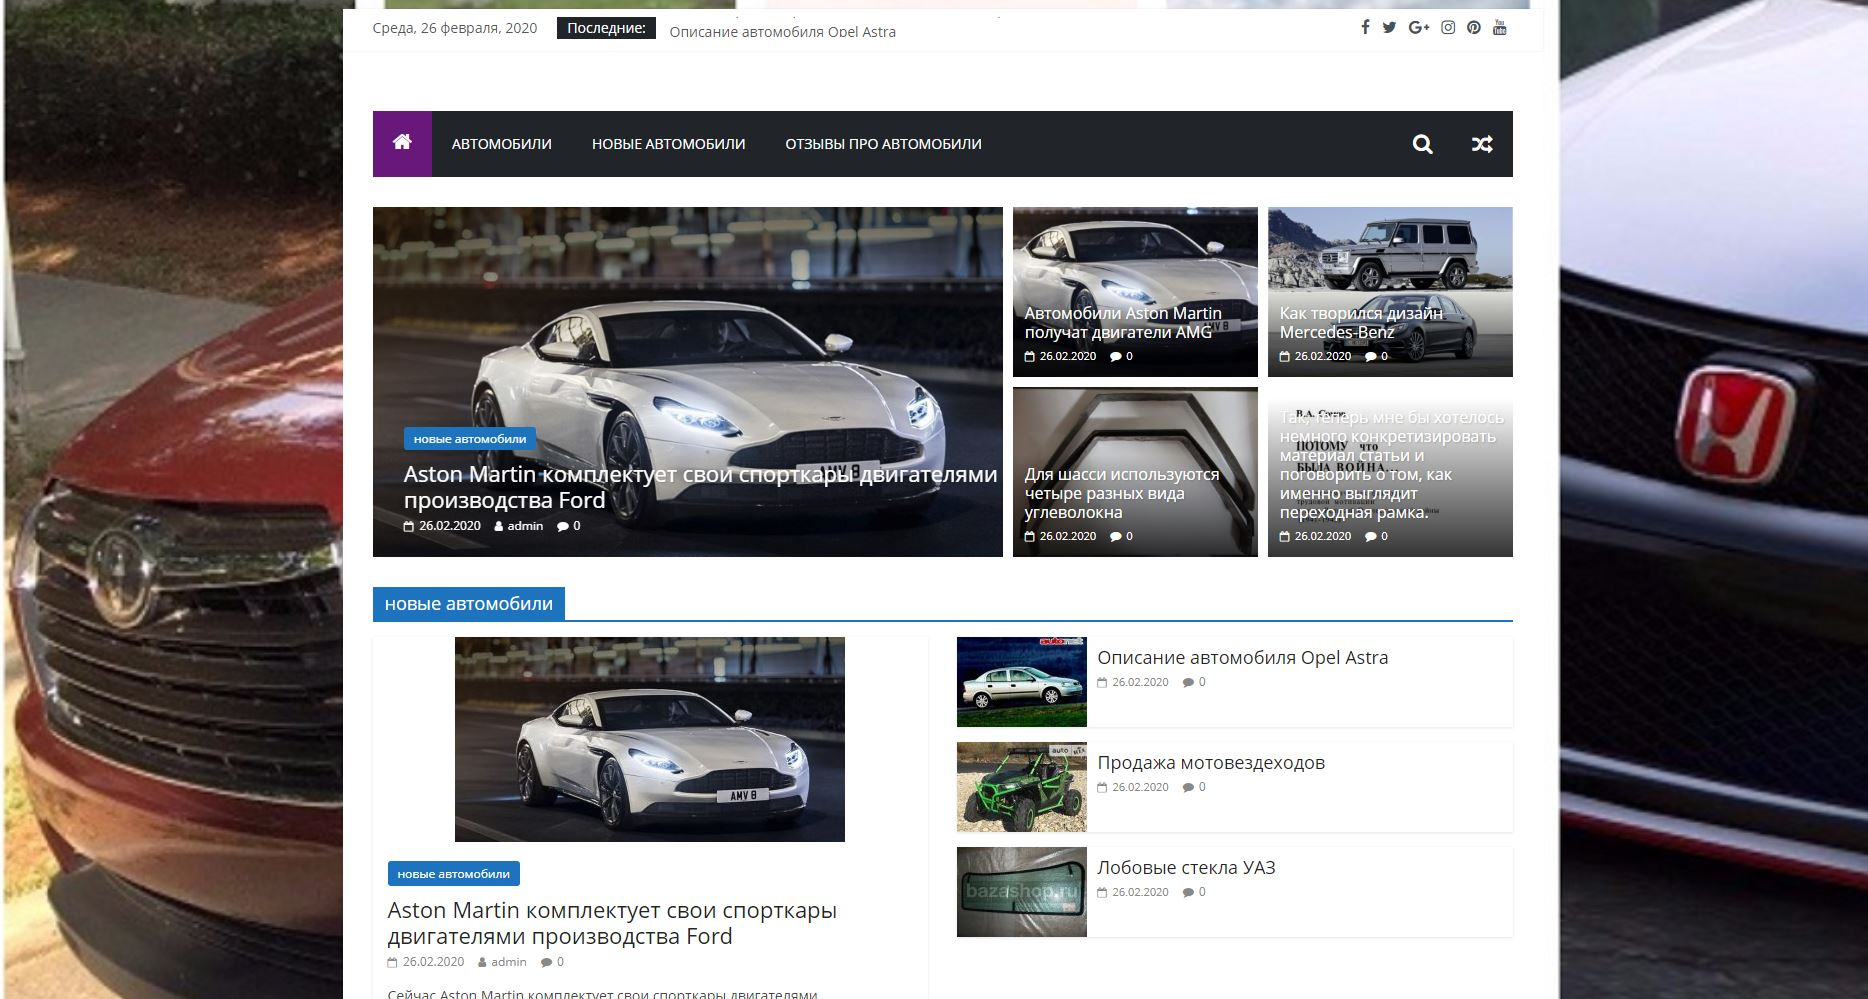Click the comment icon on Aston Martin AMG tile
Screen dimensions: 1868x999
click(1116, 356)
